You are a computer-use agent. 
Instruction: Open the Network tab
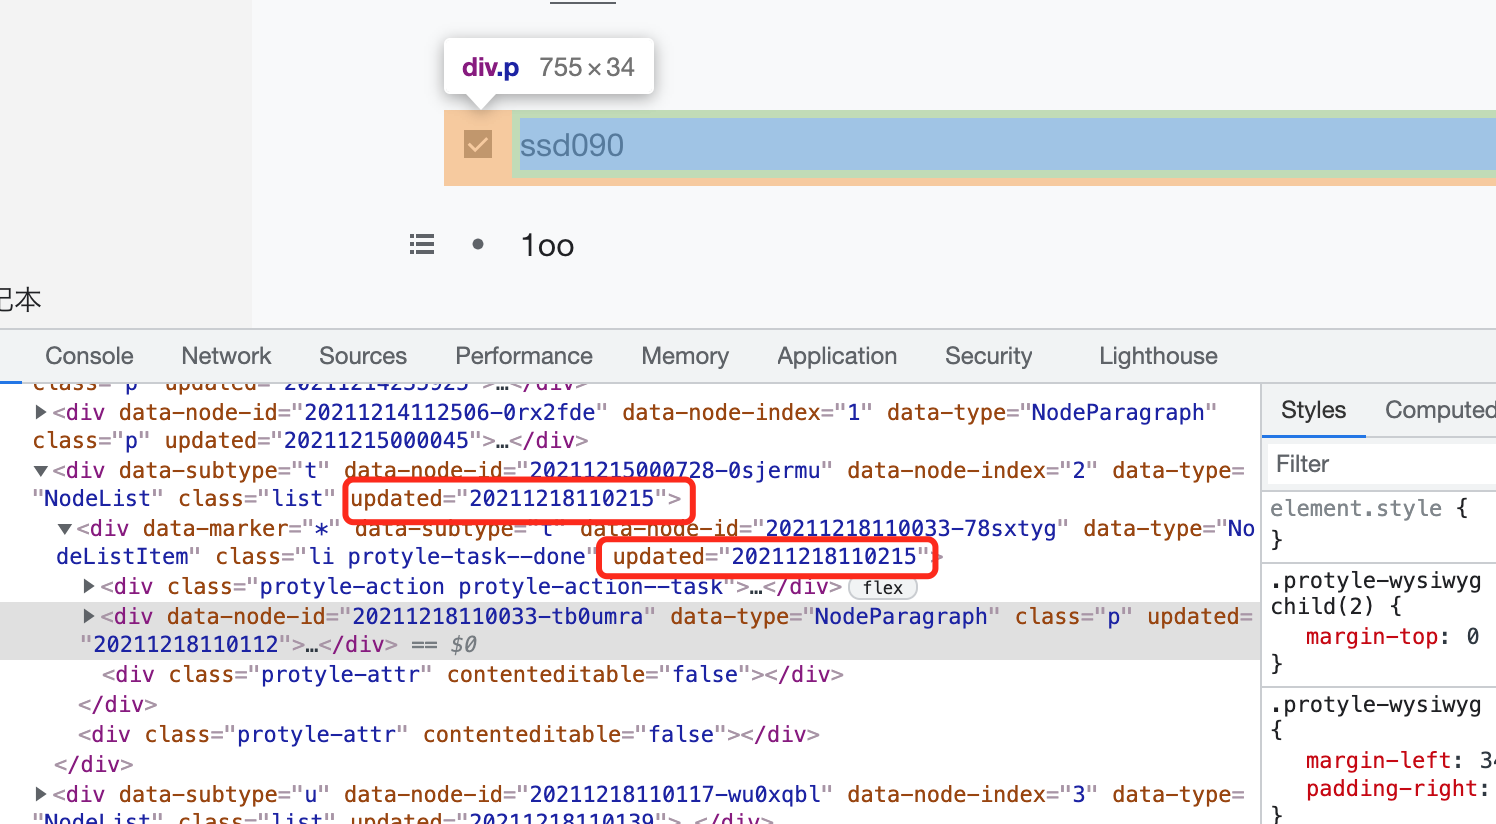pos(226,356)
